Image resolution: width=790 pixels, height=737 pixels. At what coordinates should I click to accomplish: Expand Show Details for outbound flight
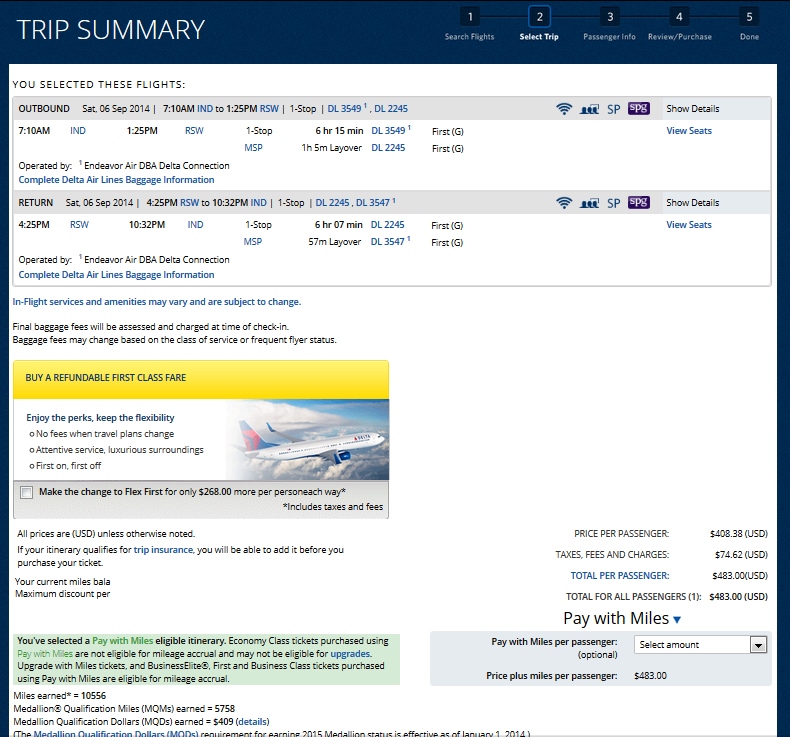692,109
